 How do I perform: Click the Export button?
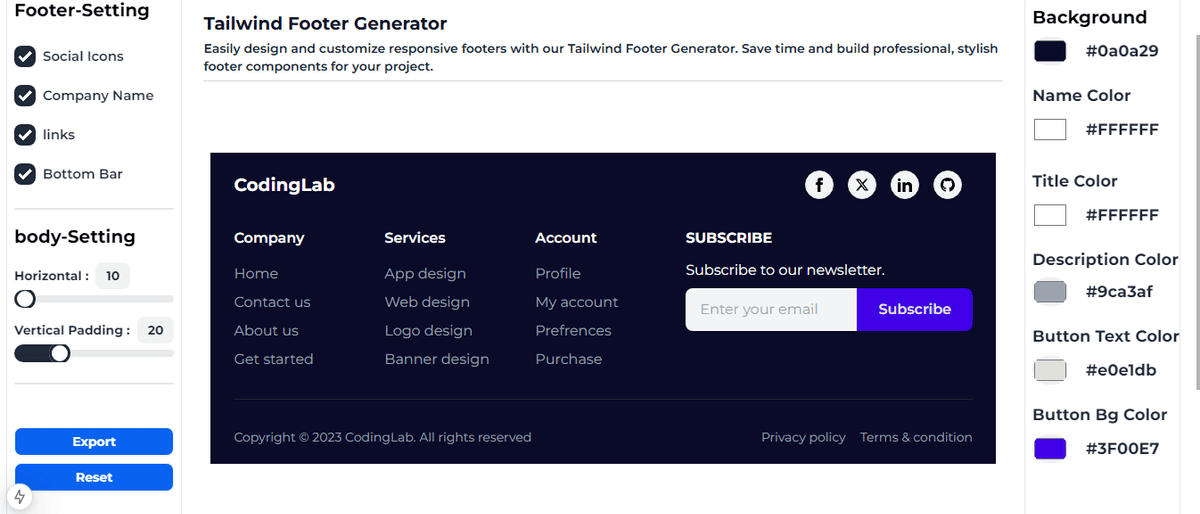(94, 441)
